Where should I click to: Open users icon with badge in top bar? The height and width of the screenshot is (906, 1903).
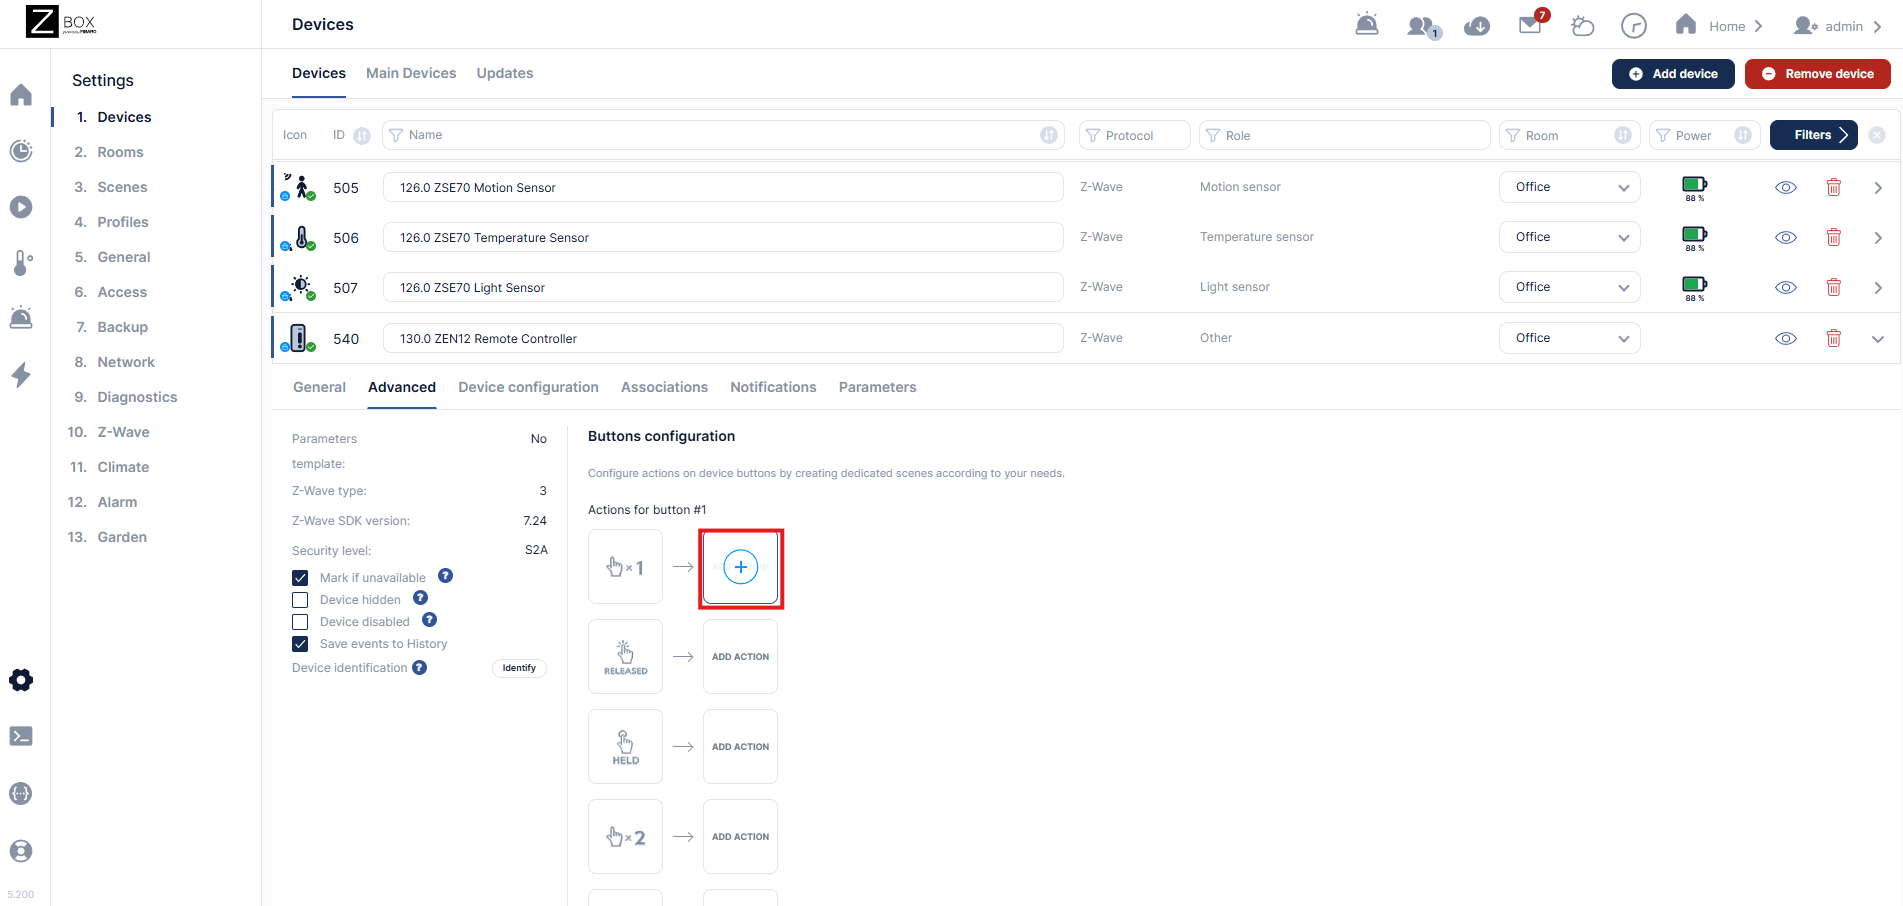(1423, 27)
